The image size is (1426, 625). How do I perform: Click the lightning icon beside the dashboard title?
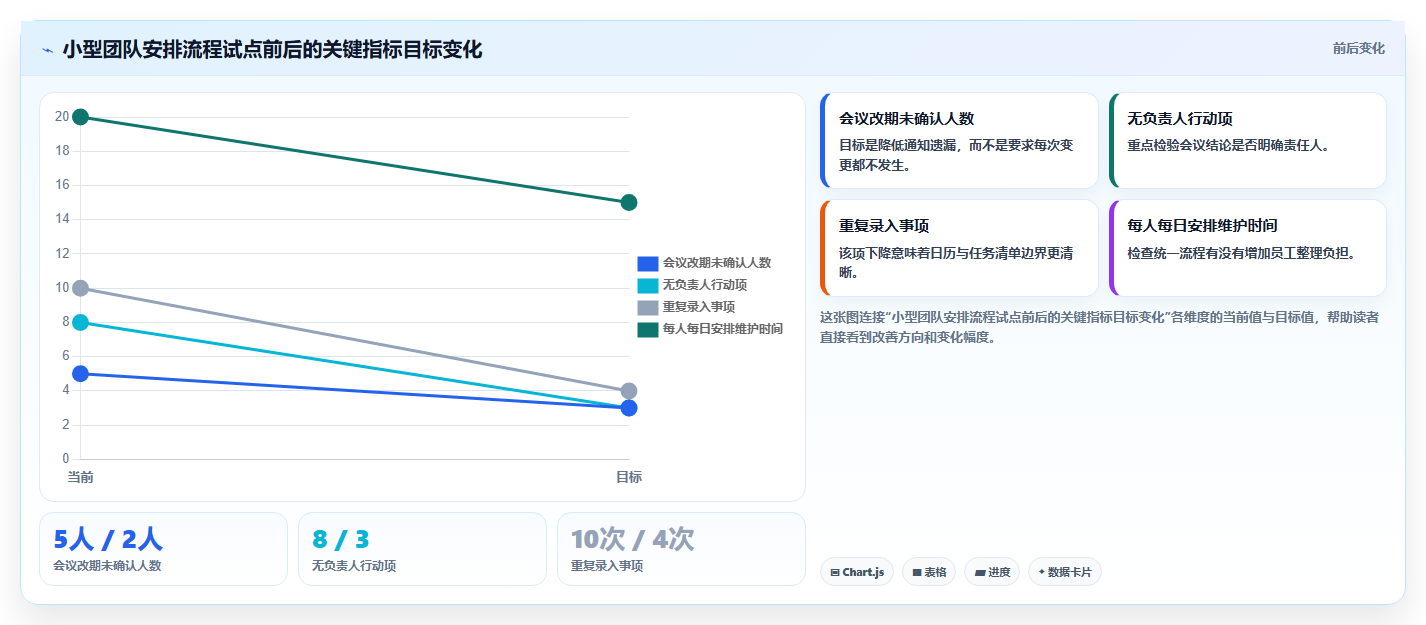pyautogui.click(x=48, y=50)
